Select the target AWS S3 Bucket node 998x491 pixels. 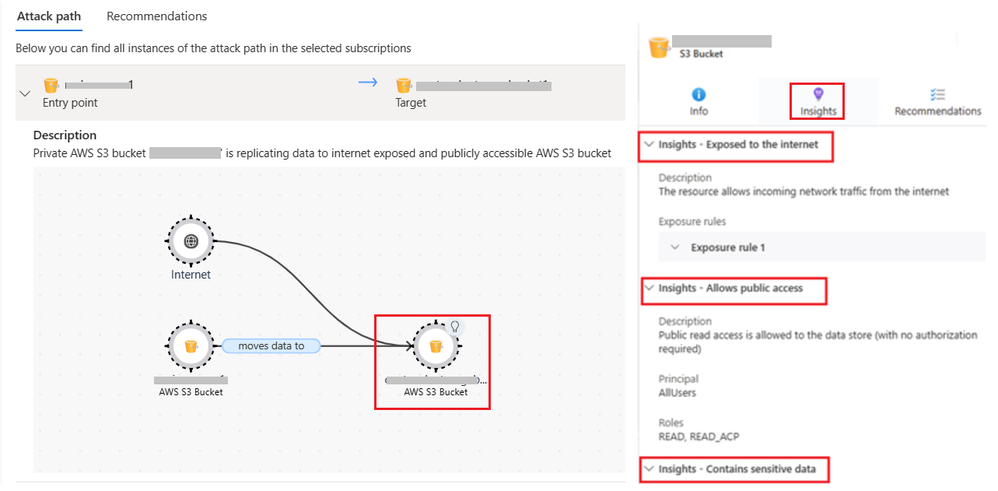[x=435, y=346]
